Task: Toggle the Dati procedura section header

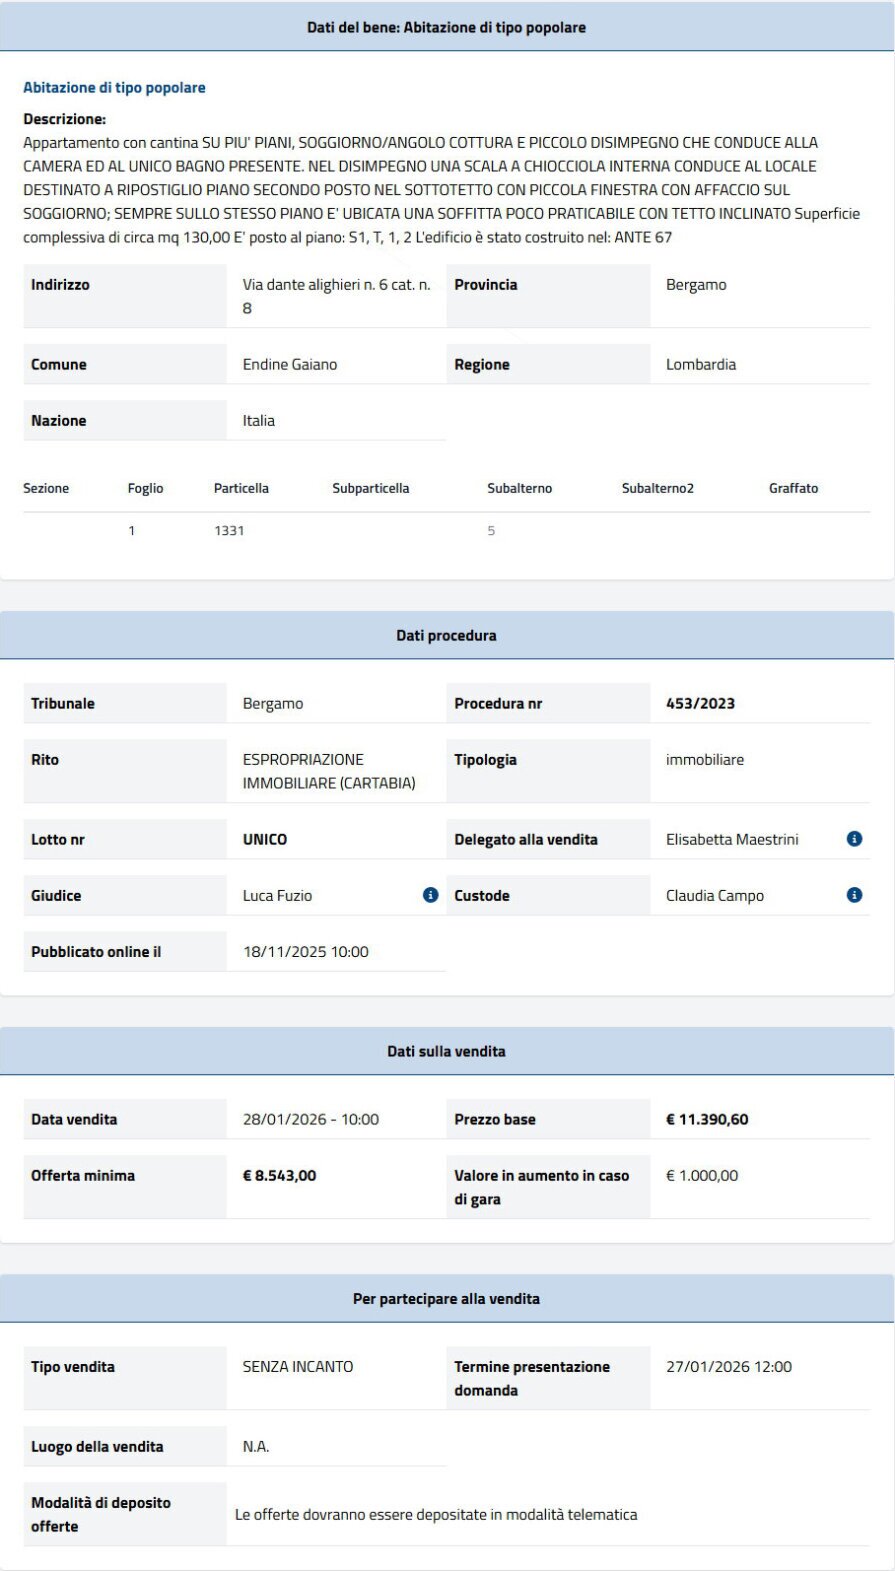Action: [446, 635]
